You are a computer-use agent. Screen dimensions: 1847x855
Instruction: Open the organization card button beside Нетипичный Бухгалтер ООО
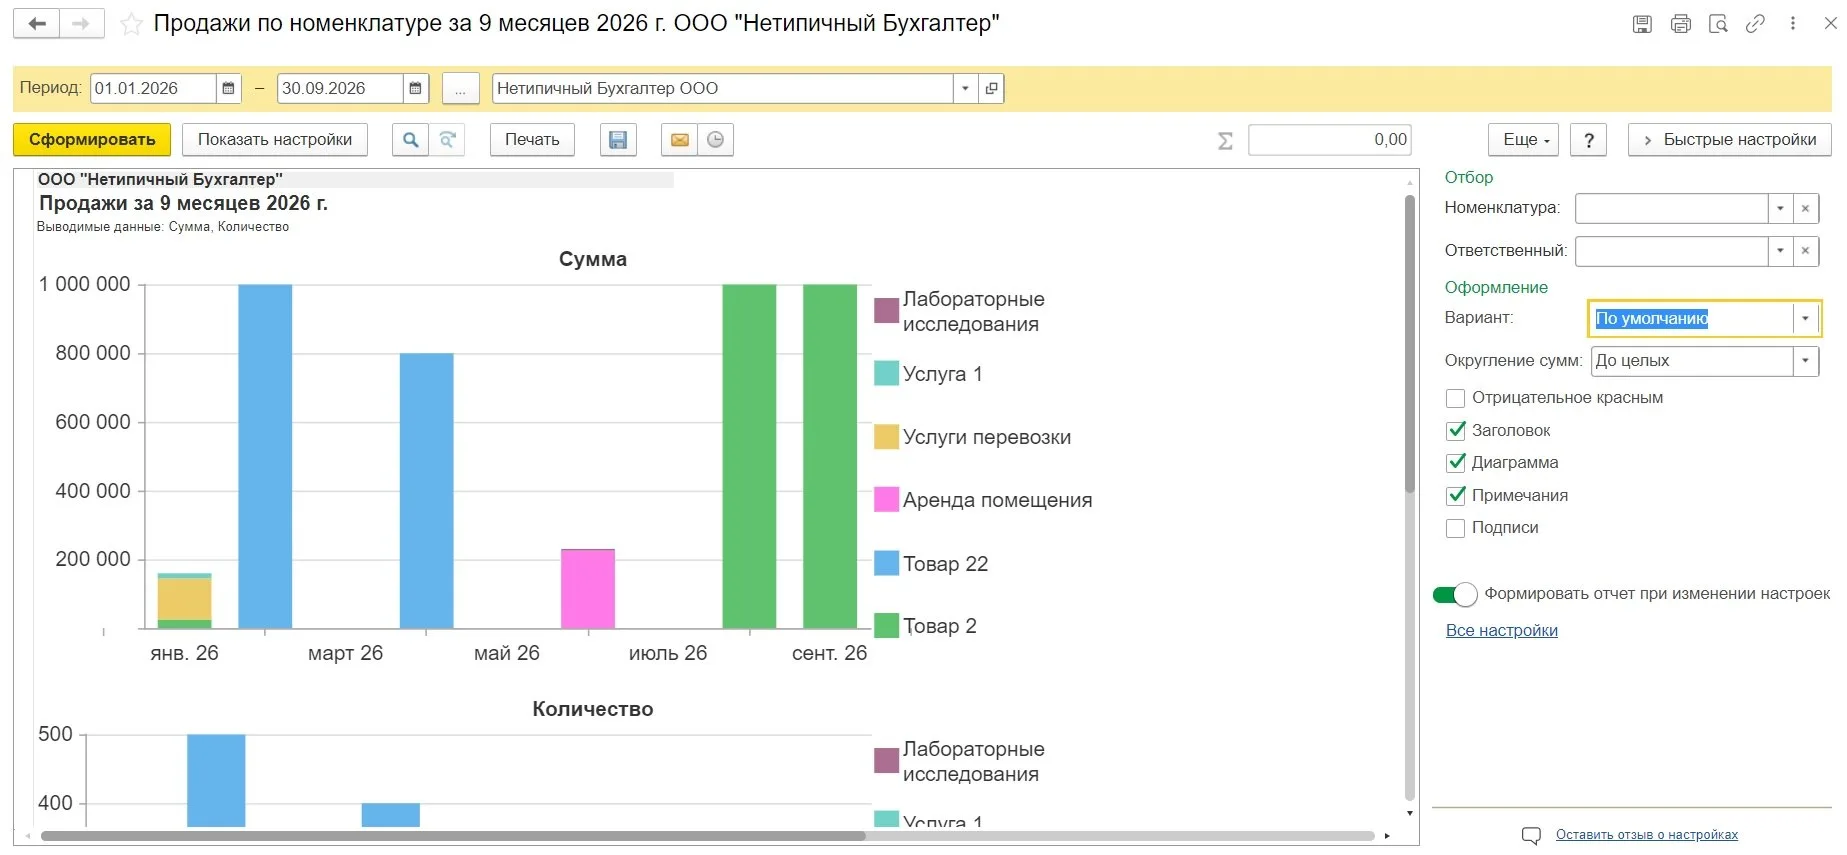pos(991,88)
